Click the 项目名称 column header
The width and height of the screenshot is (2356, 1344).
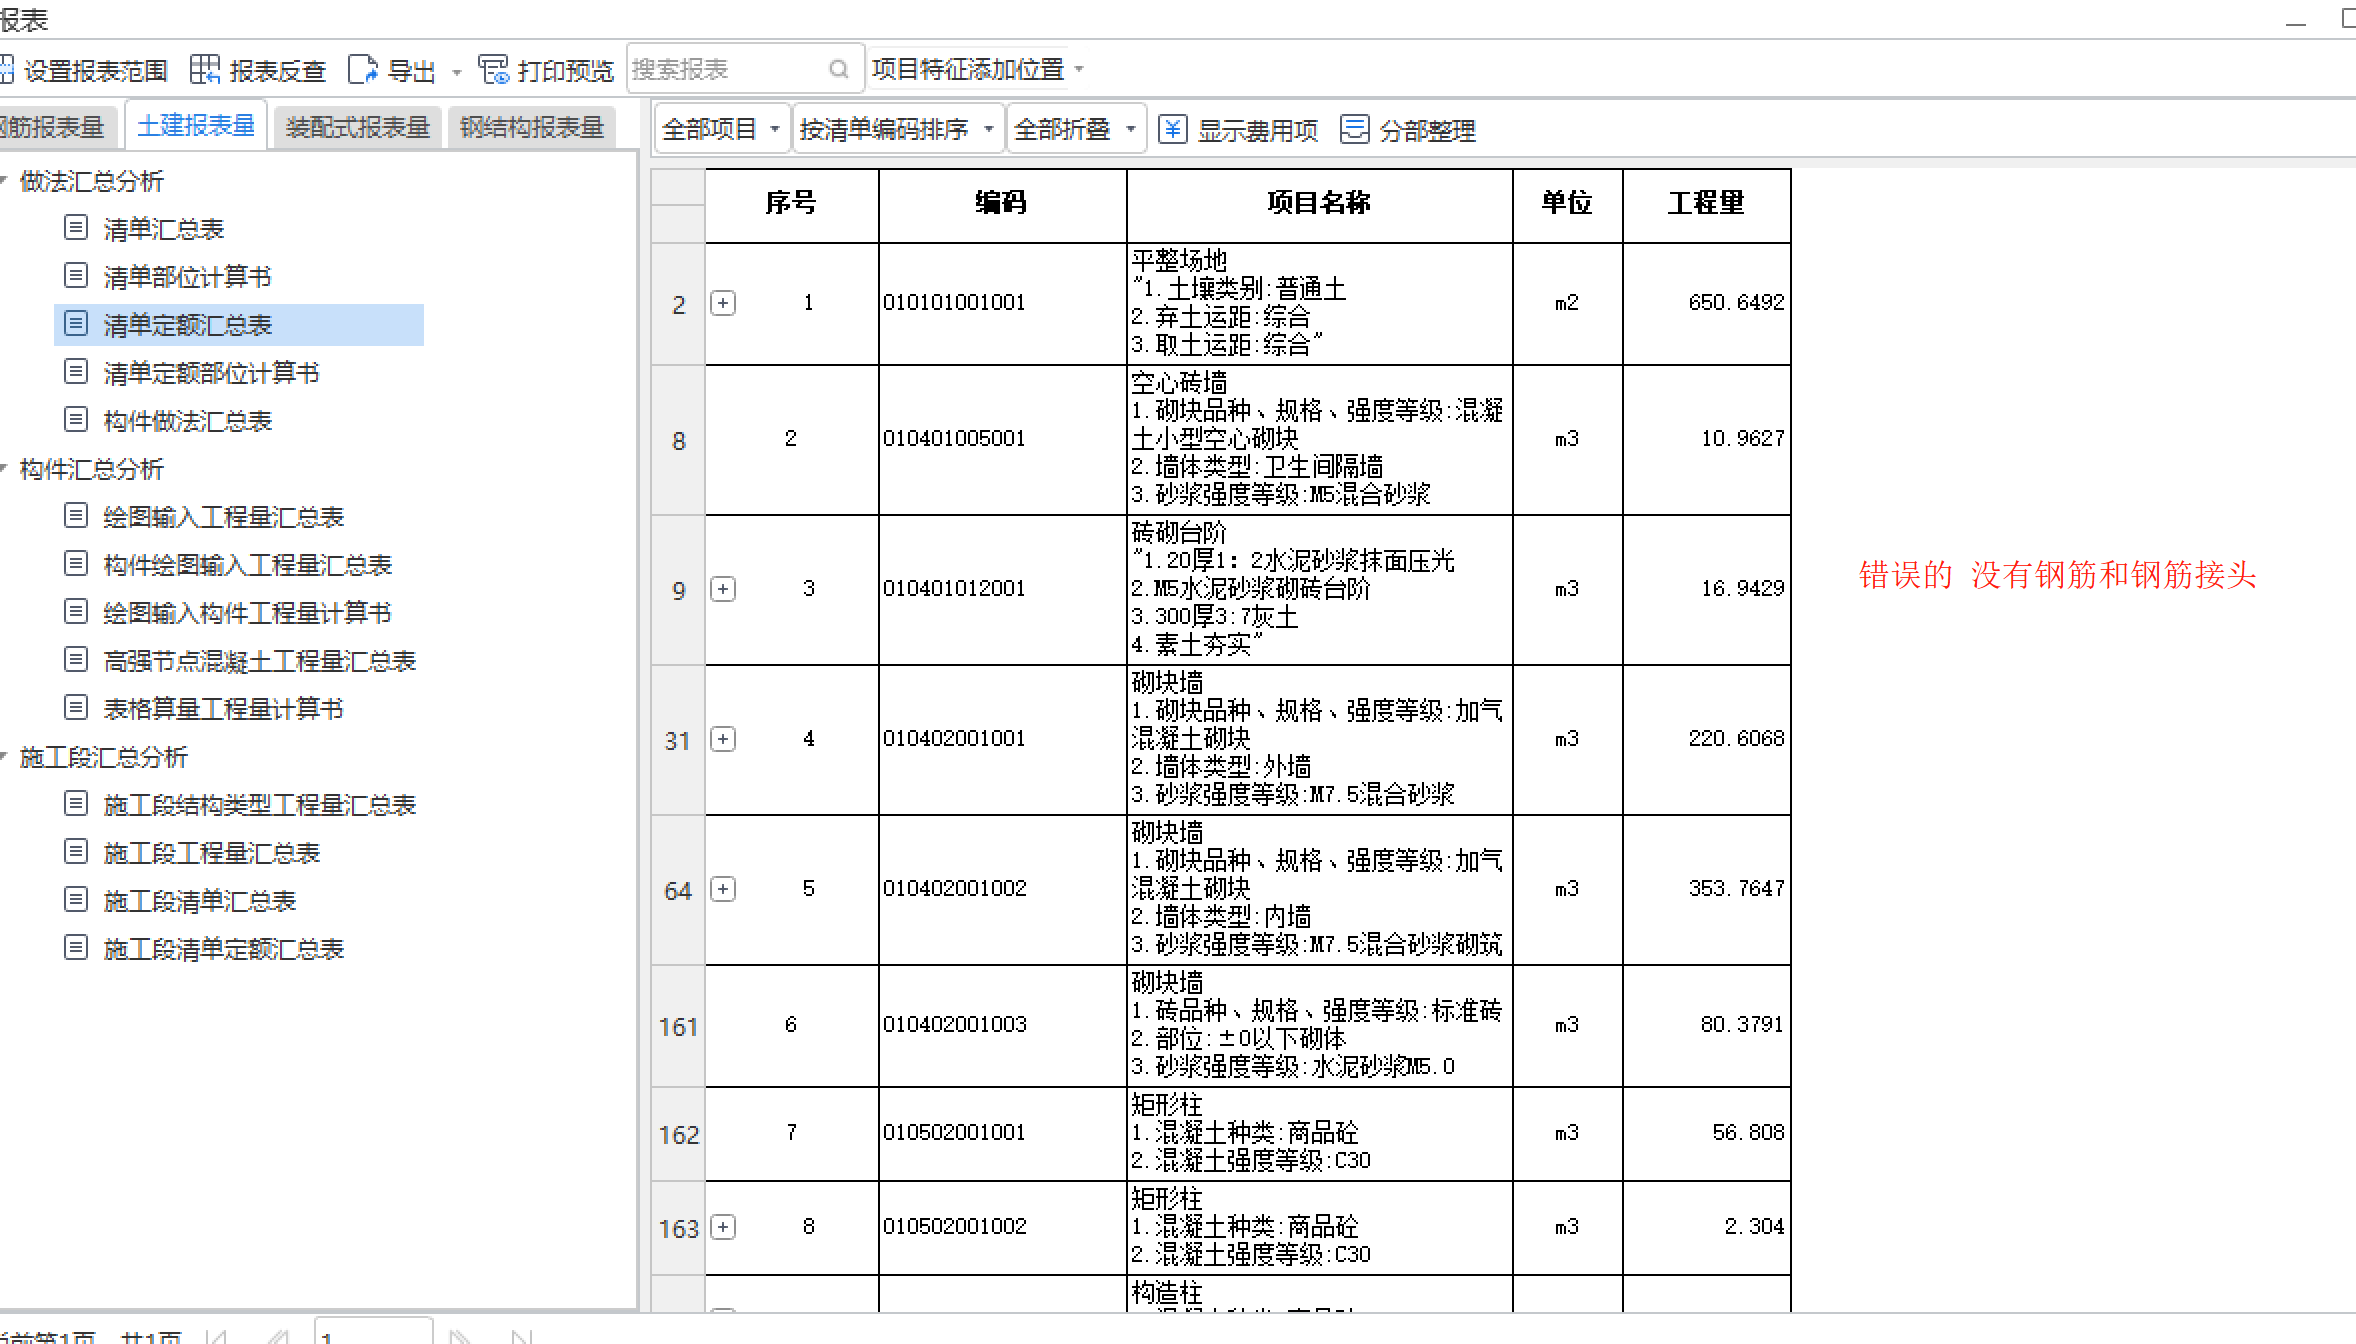(1319, 204)
